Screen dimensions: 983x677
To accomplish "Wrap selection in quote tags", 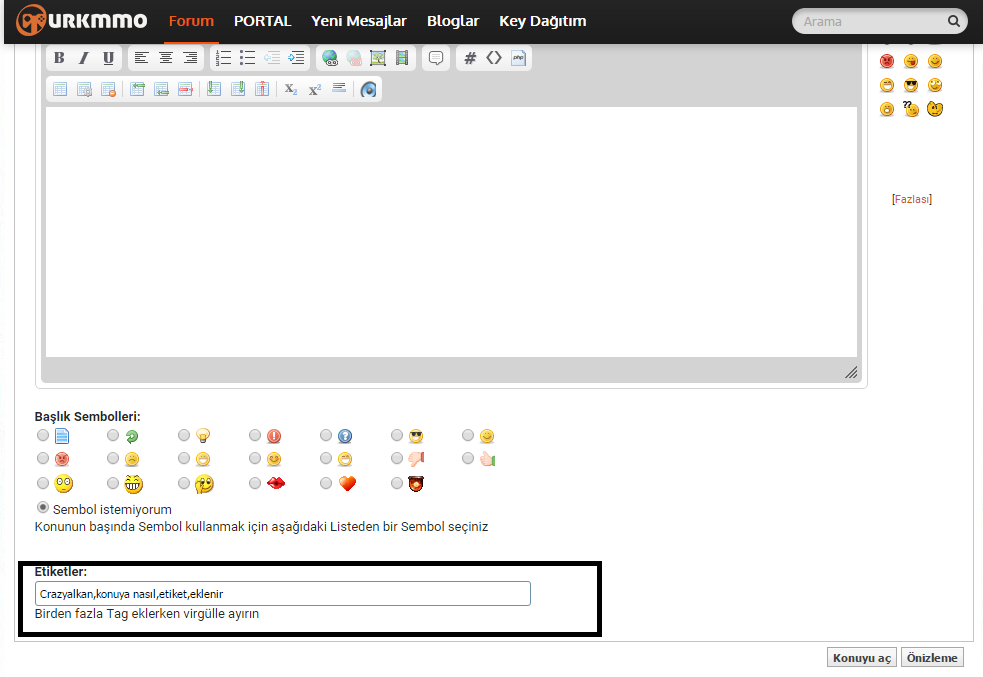I will click(436, 58).
